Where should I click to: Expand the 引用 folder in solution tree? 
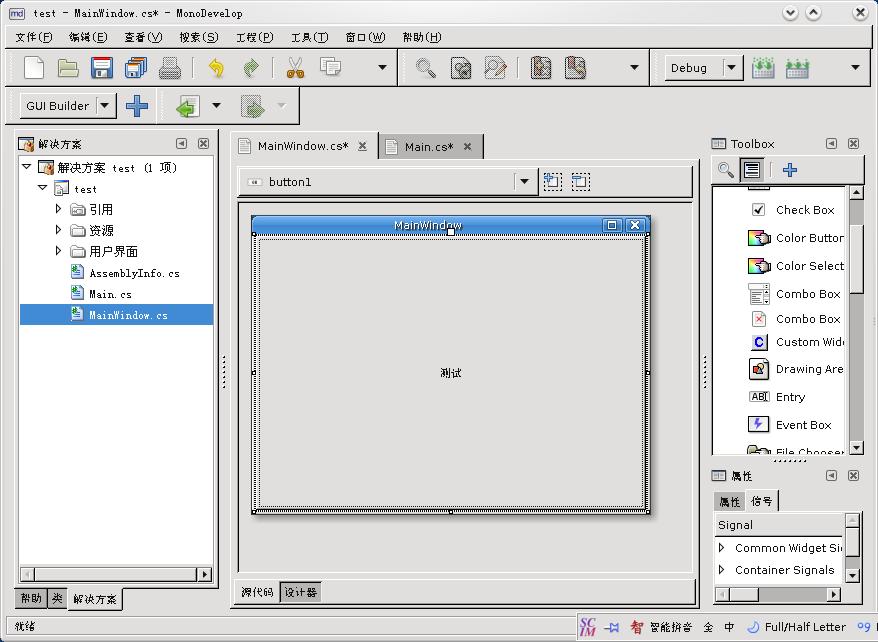coord(58,209)
